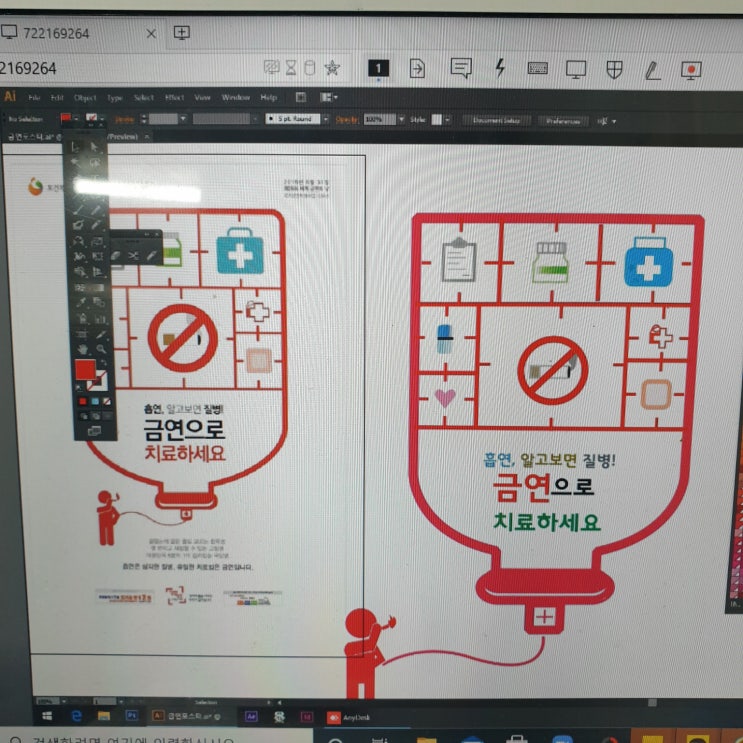Click the AnyDesk actions lightning bolt icon

pos(500,68)
